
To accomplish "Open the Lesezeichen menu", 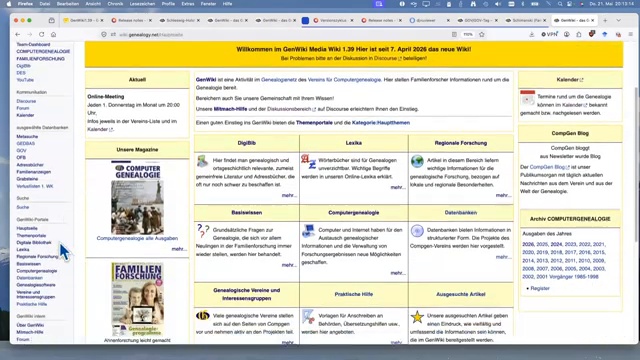I will (142, 4).
